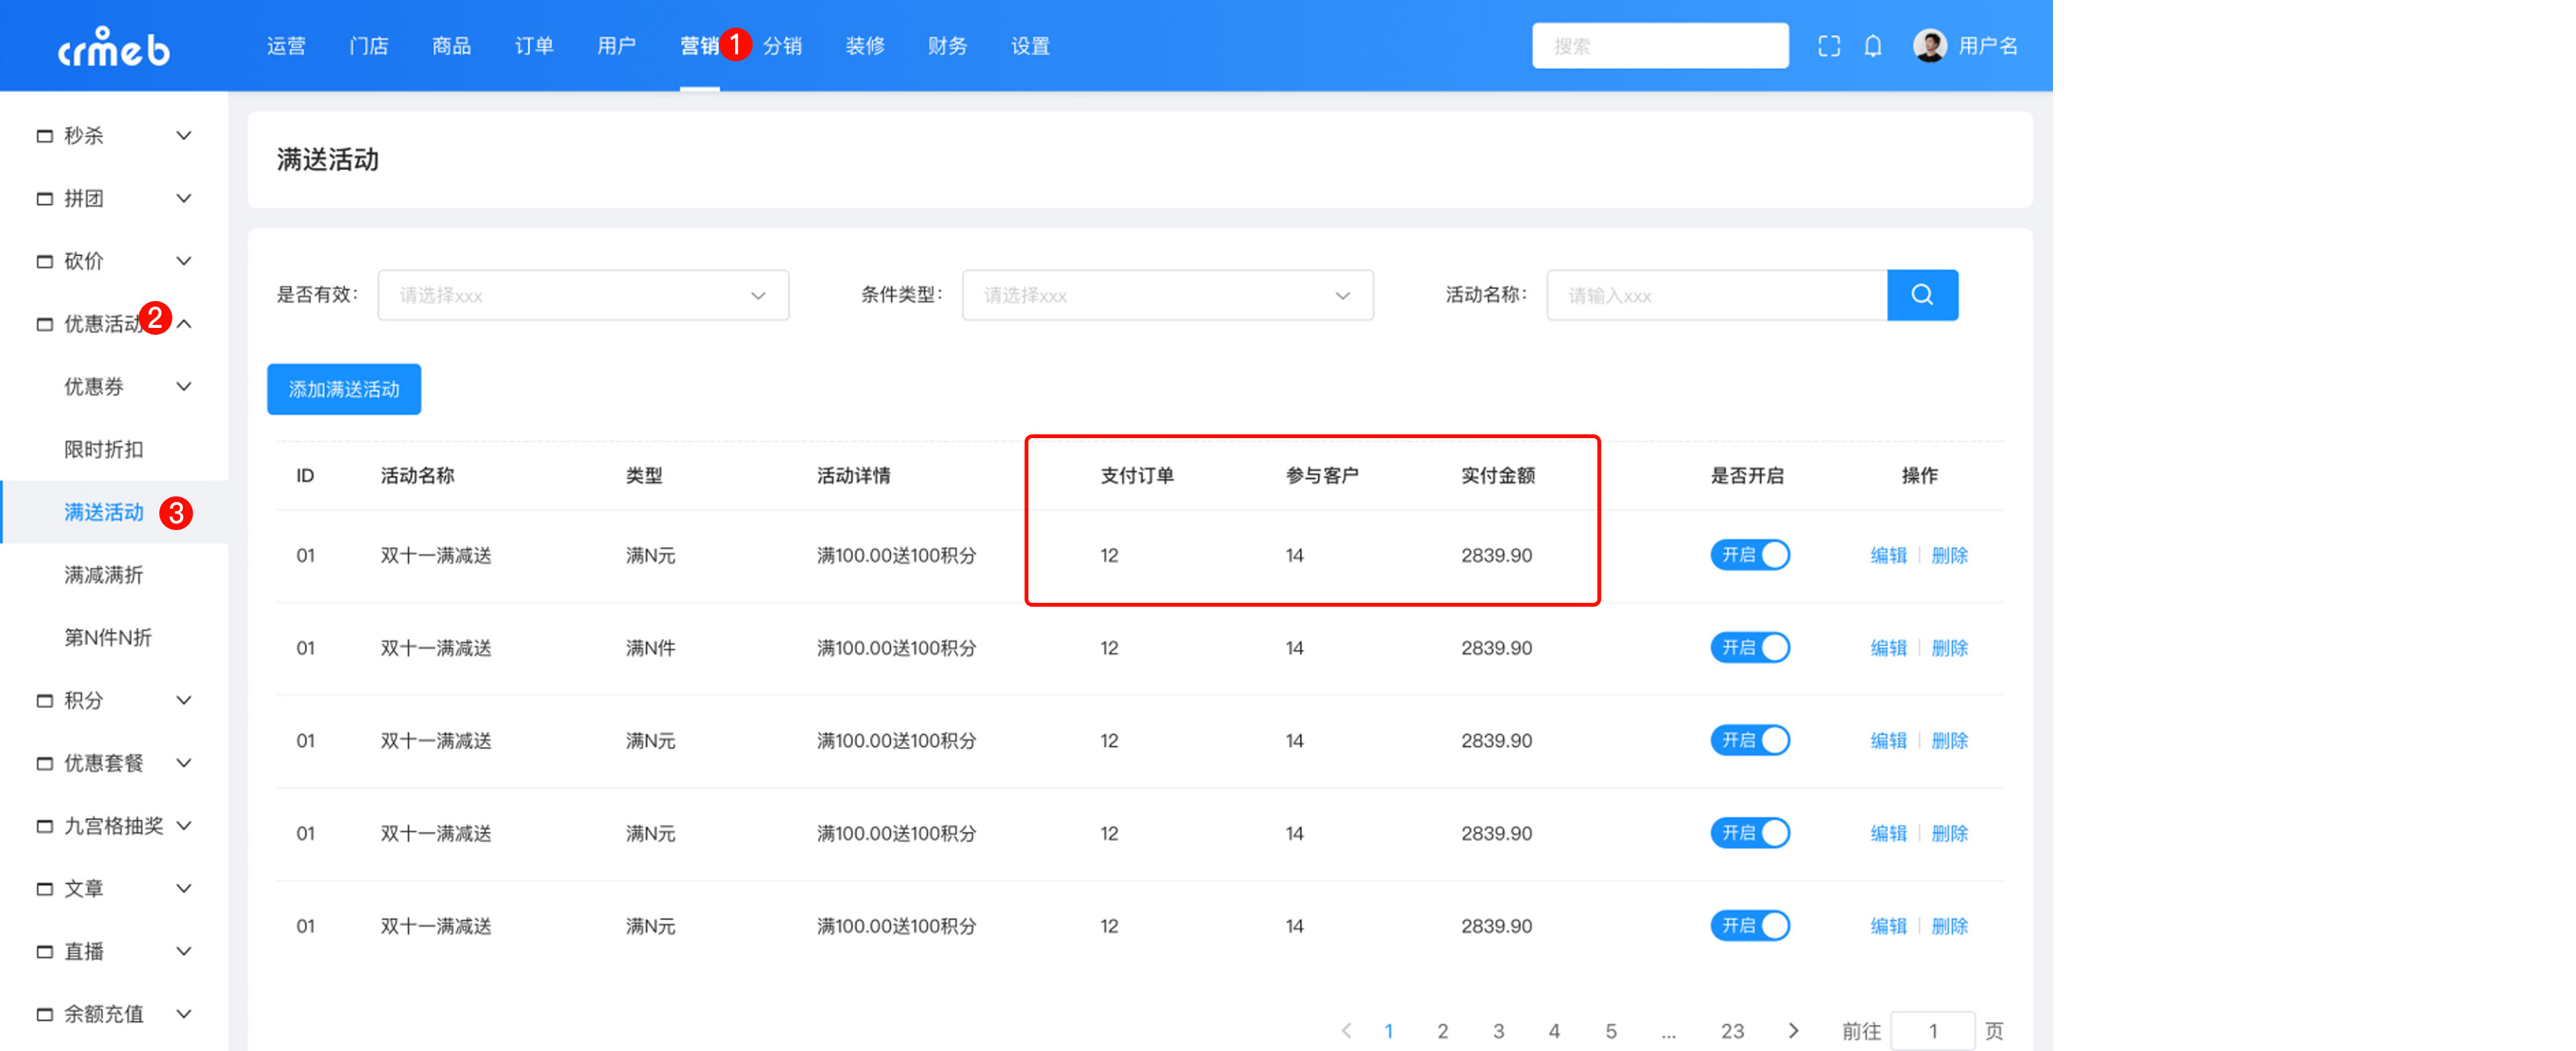Toggle 开启 switch in fourth table row
The height and width of the screenshot is (1051, 2576).
pyautogui.click(x=1749, y=833)
